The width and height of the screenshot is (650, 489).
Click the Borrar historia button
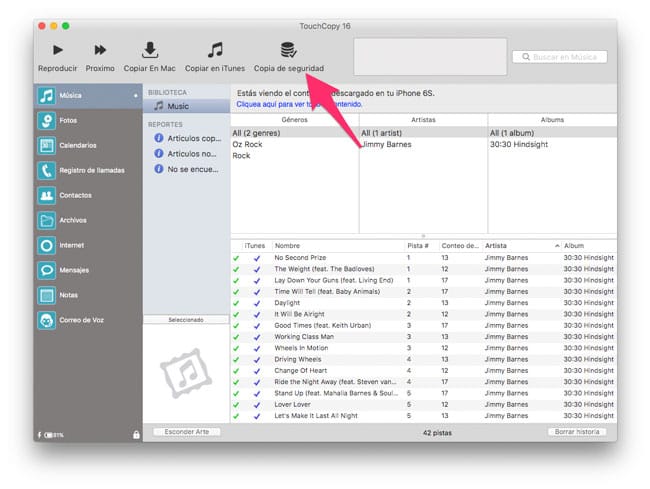pos(577,432)
